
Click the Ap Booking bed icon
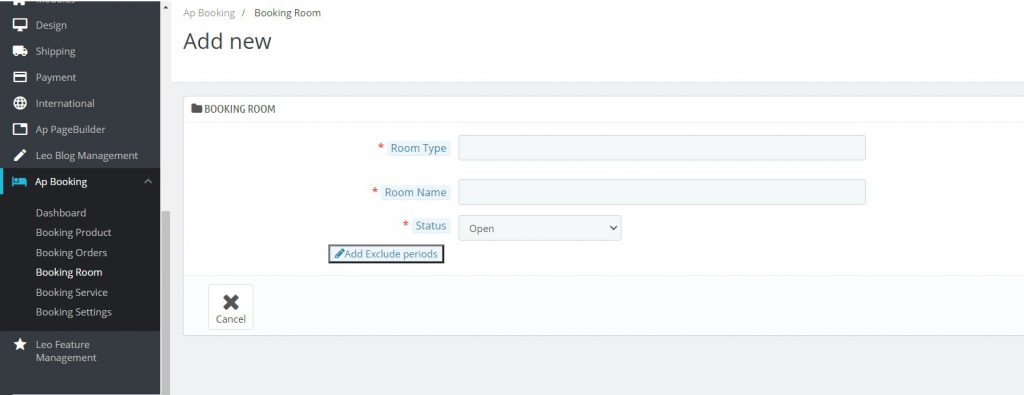[x=20, y=182]
